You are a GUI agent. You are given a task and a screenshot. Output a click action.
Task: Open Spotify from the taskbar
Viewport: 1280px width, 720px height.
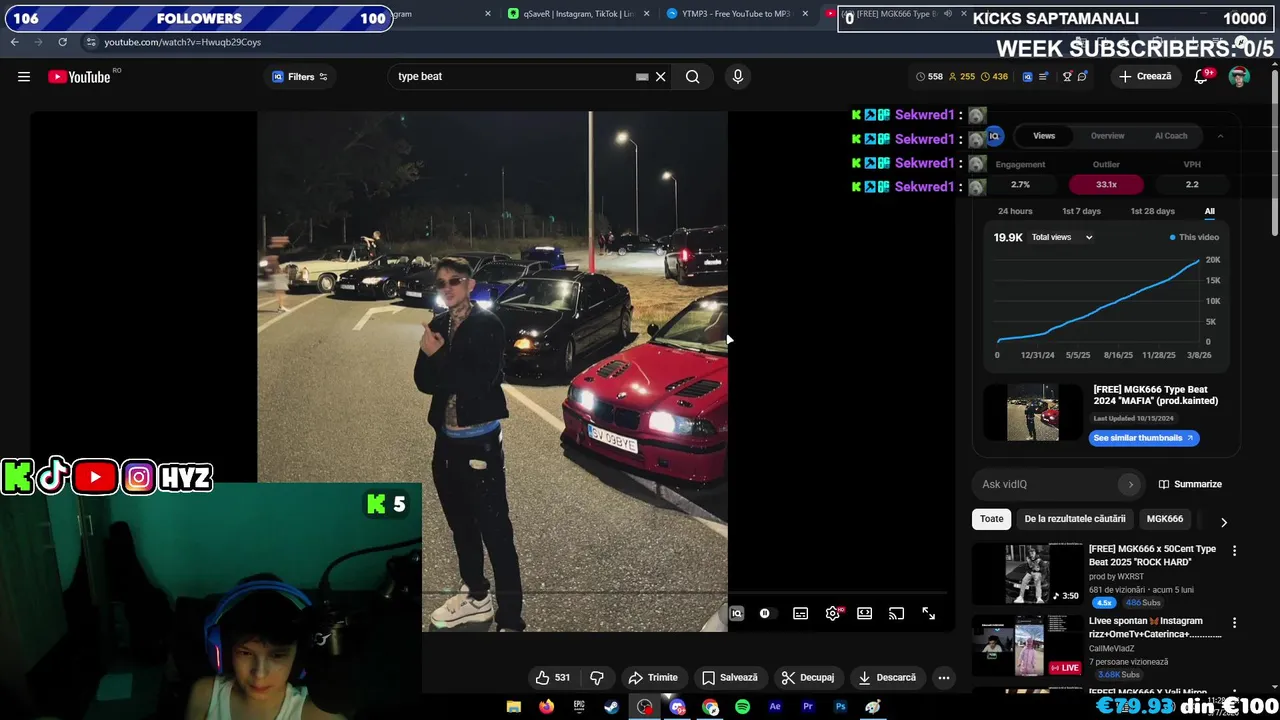coord(742,707)
